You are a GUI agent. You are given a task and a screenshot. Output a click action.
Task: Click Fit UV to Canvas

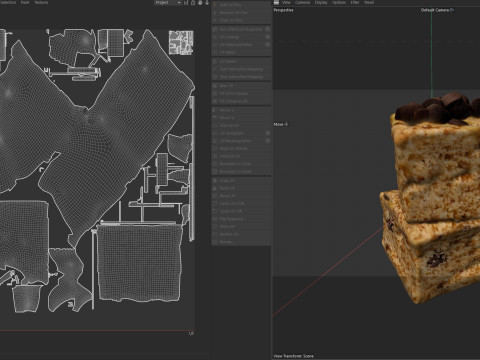(241, 93)
